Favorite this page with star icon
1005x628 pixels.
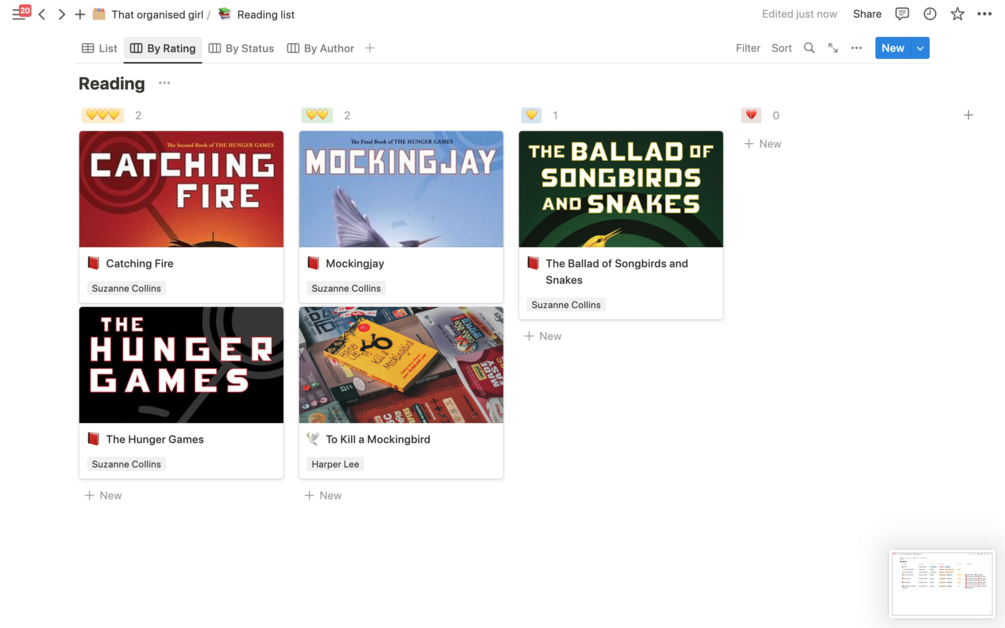tap(957, 14)
